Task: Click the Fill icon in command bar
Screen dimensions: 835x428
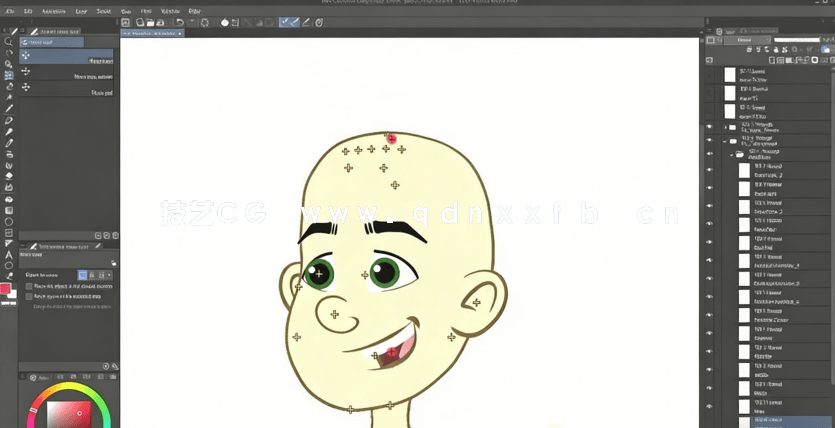Action: [x=225, y=22]
